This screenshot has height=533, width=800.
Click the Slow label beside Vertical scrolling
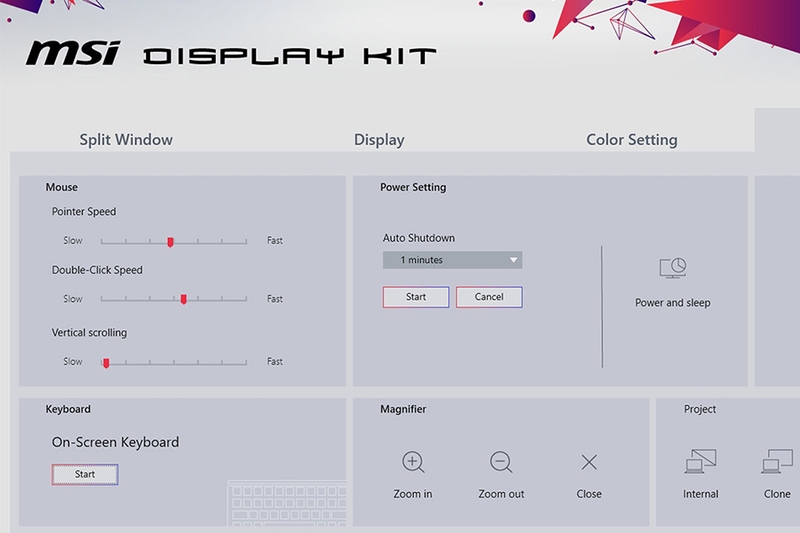click(72, 361)
